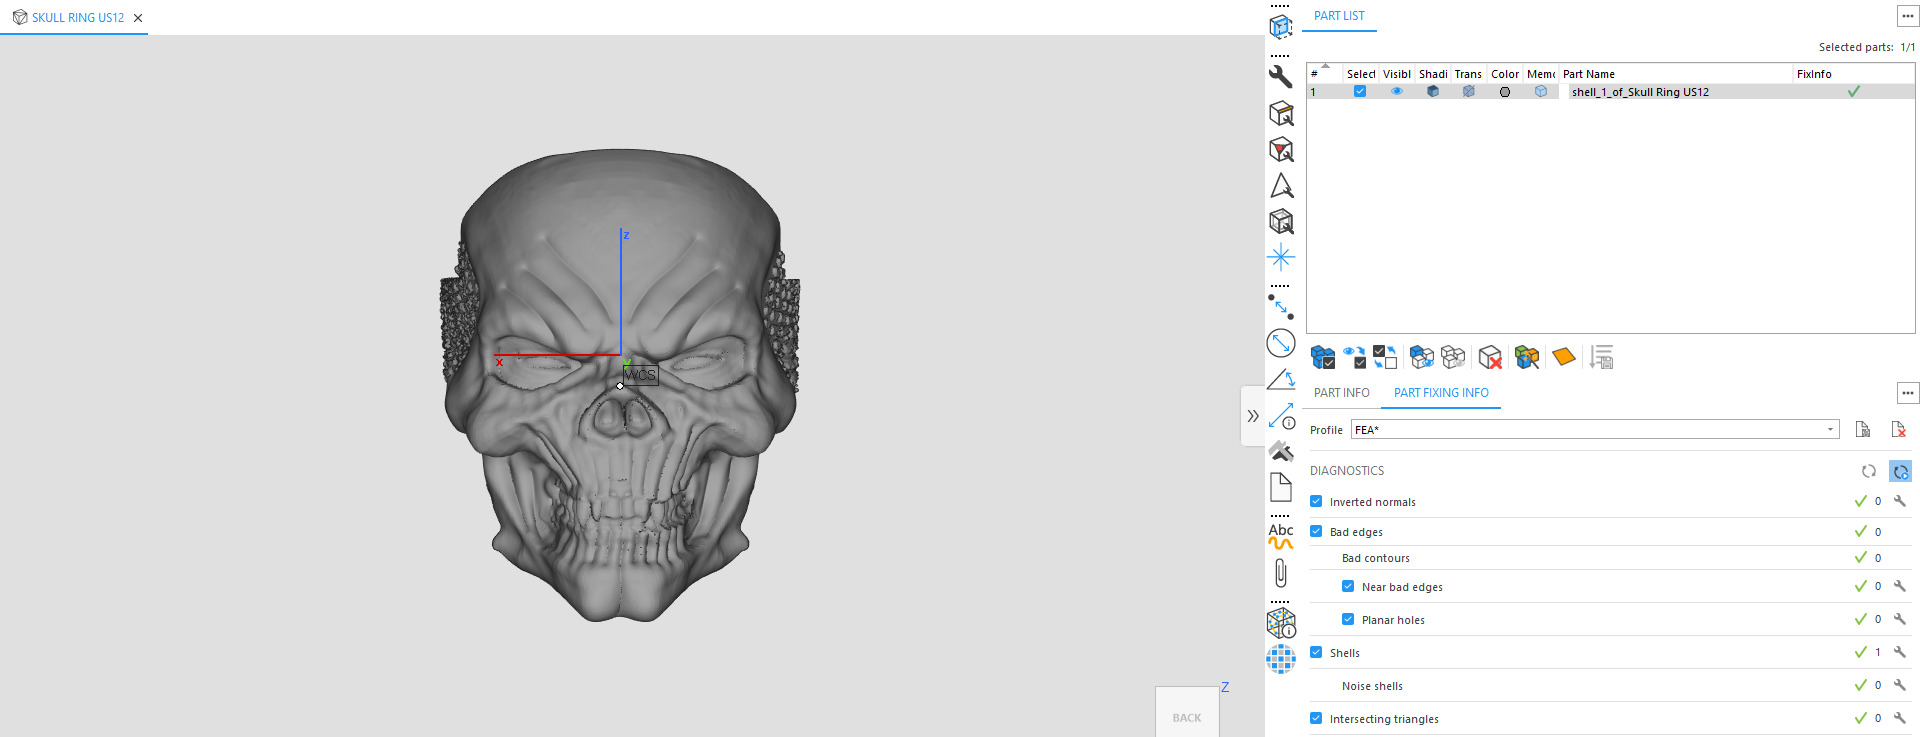Screen dimensions: 1920x737
Task: Click the colored cubes magic wand icon
Action: point(1527,357)
